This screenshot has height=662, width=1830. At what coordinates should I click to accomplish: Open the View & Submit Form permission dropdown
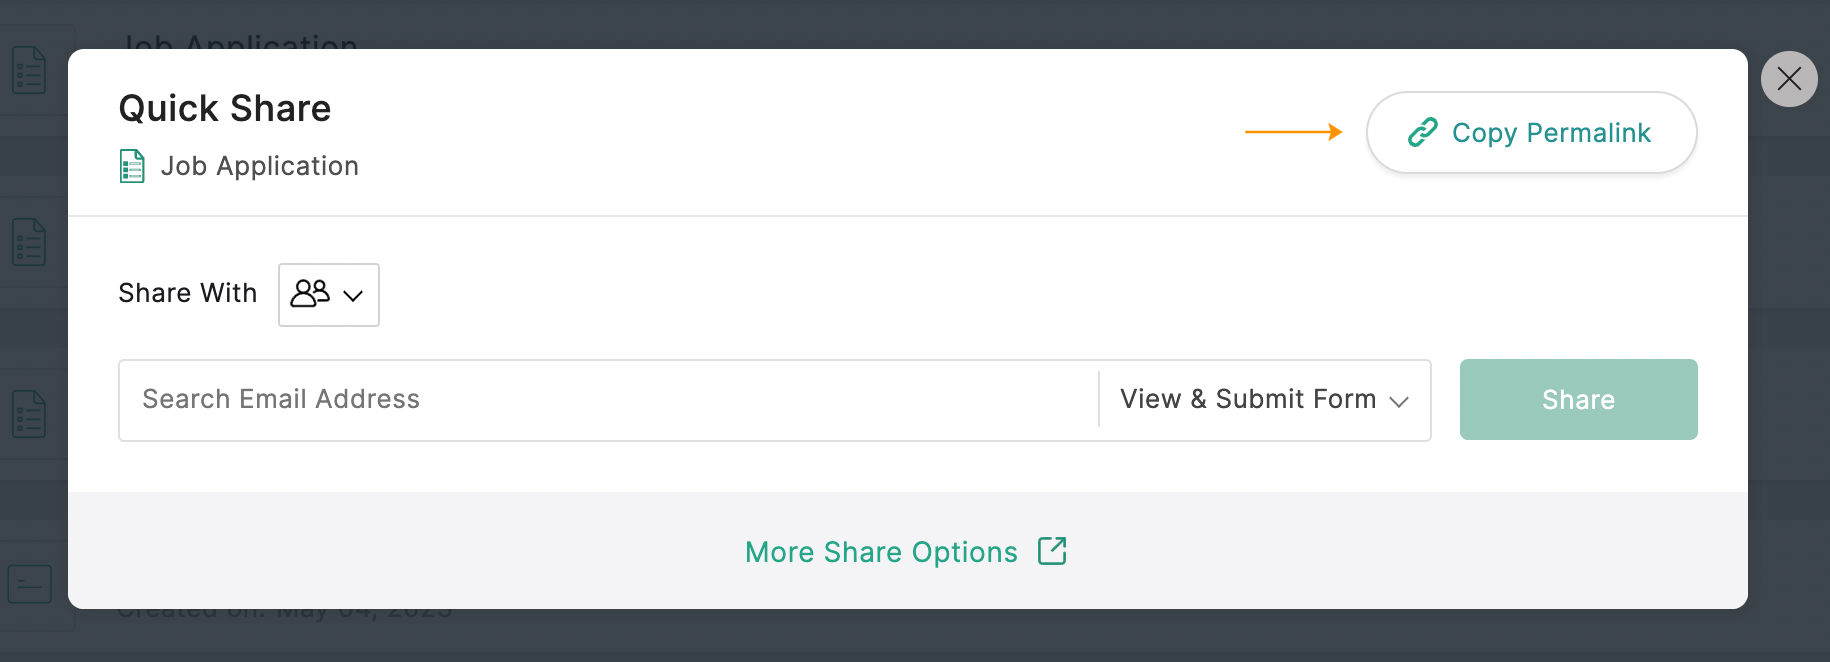[1264, 400]
